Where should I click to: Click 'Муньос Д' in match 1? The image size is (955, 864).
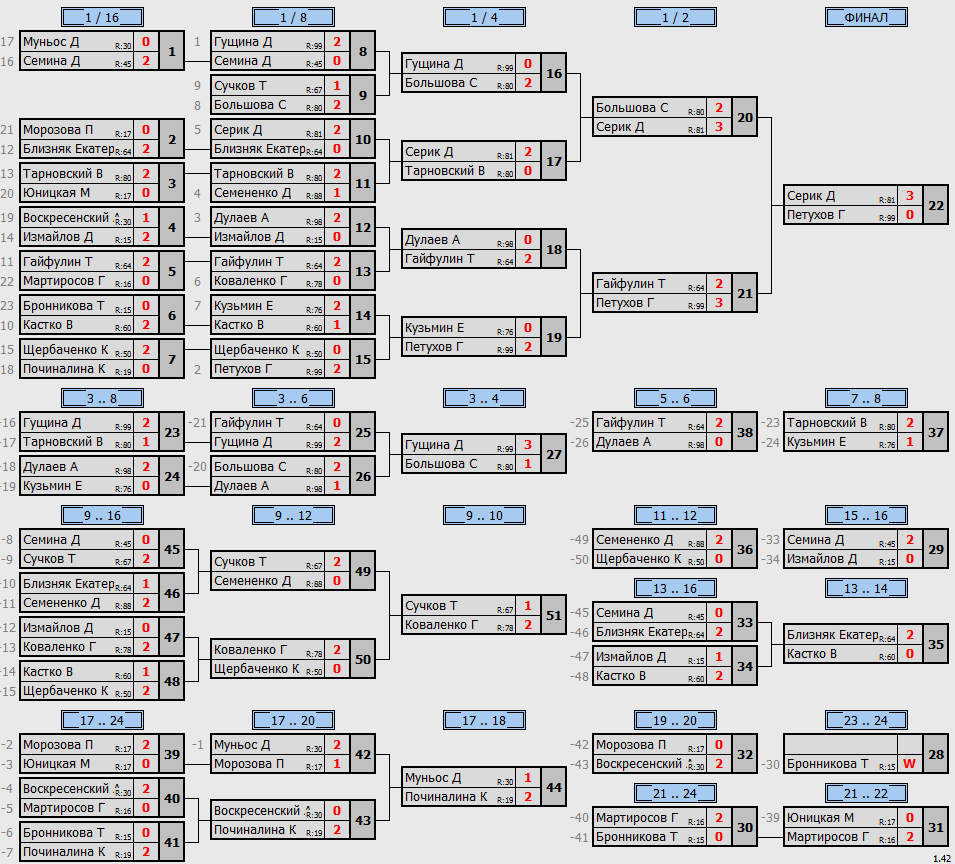click(x=51, y=42)
